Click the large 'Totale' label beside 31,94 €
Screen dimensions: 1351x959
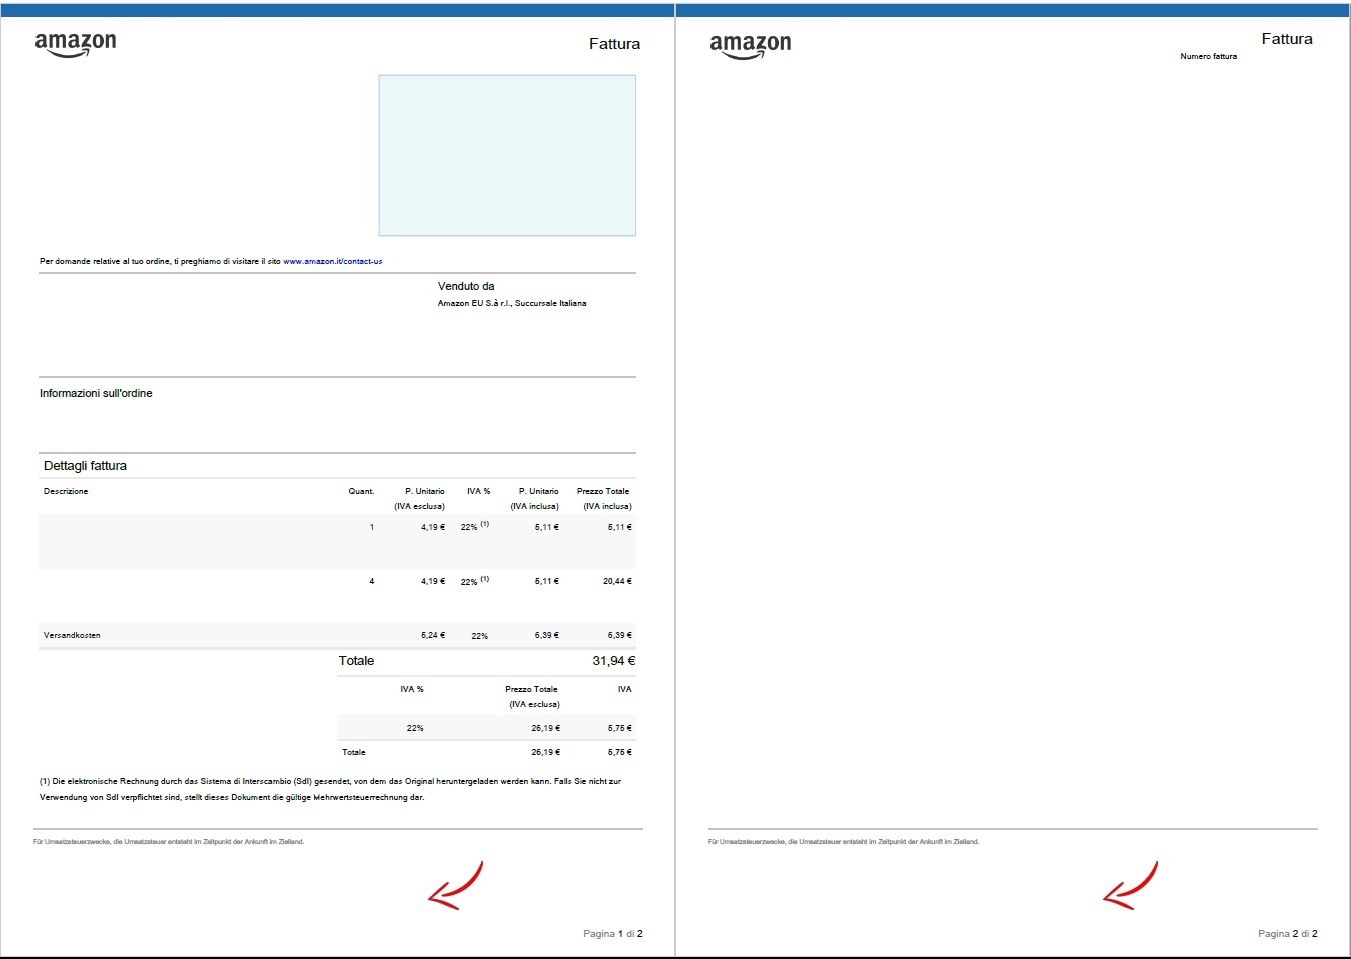[x=356, y=661]
